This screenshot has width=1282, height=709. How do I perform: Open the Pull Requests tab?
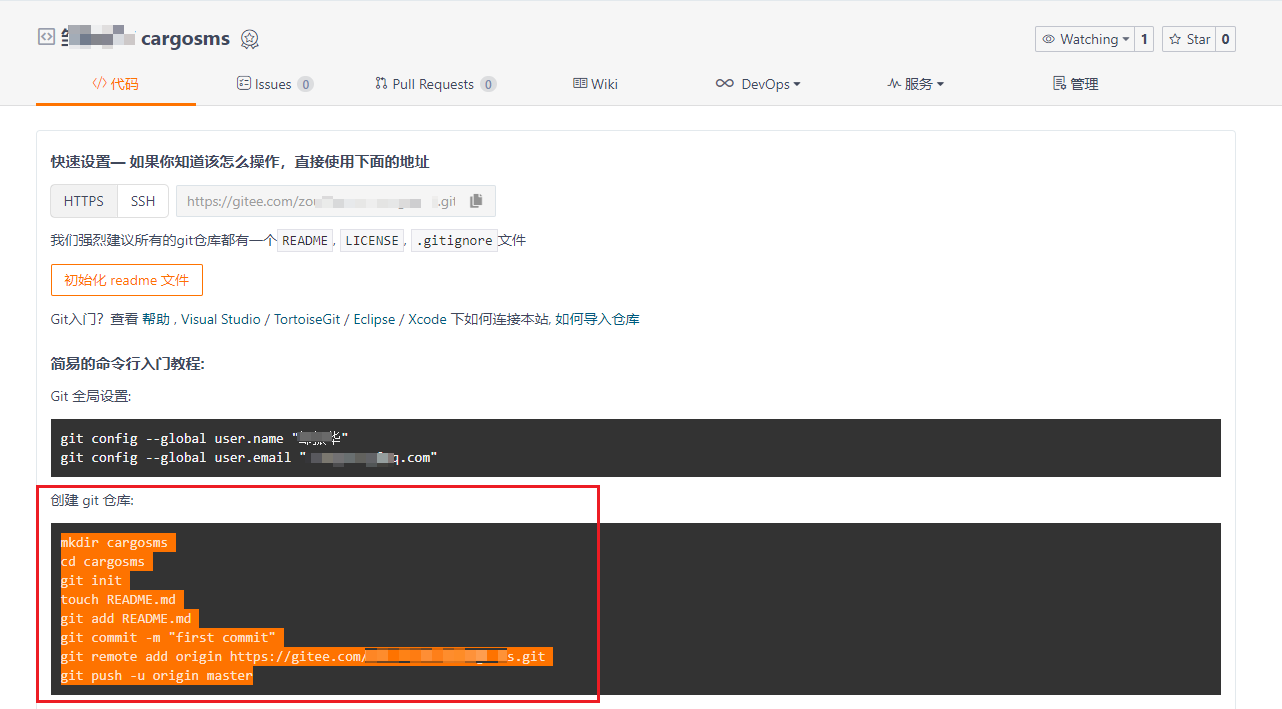point(435,84)
